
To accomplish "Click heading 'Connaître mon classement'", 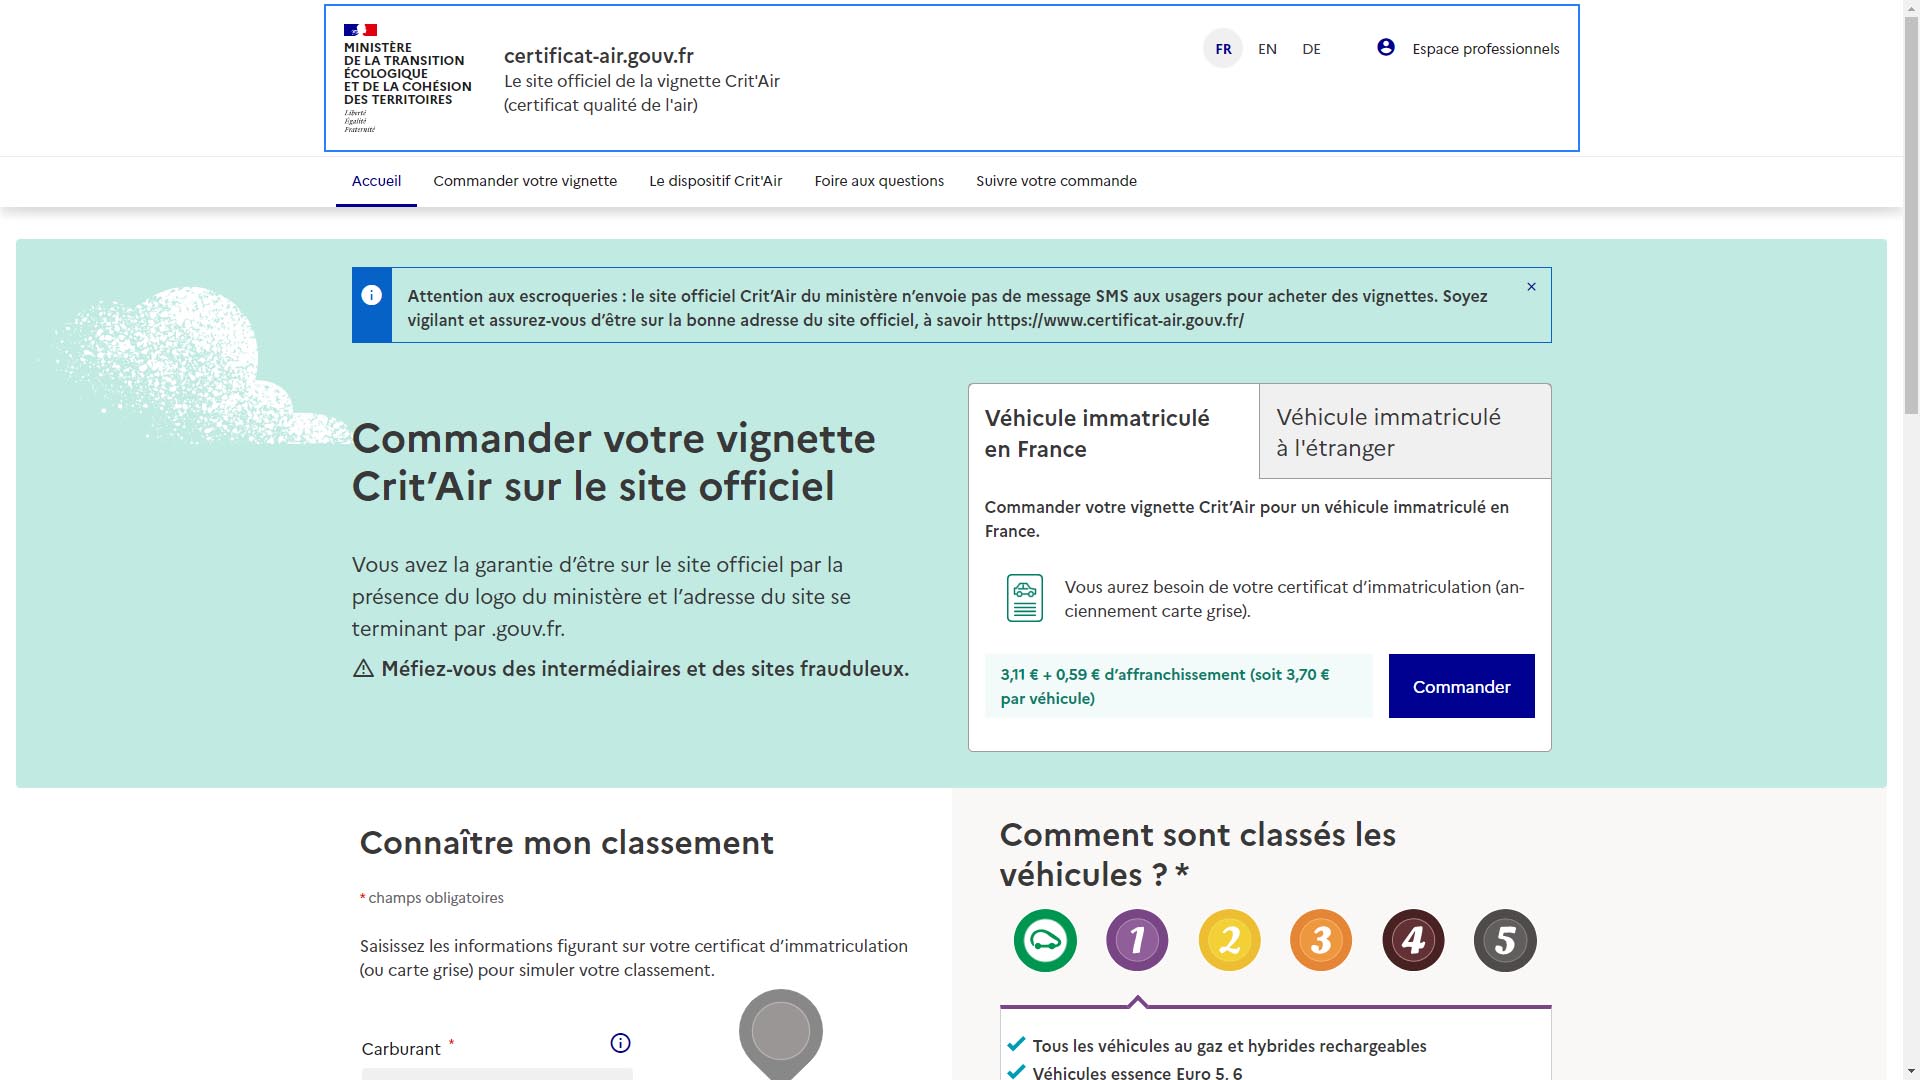I will click(x=566, y=842).
